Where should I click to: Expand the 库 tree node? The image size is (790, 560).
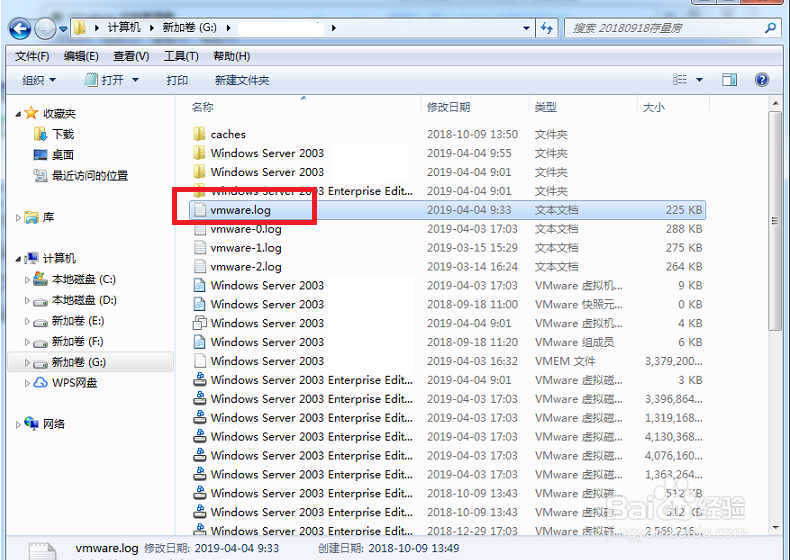click(18, 218)
